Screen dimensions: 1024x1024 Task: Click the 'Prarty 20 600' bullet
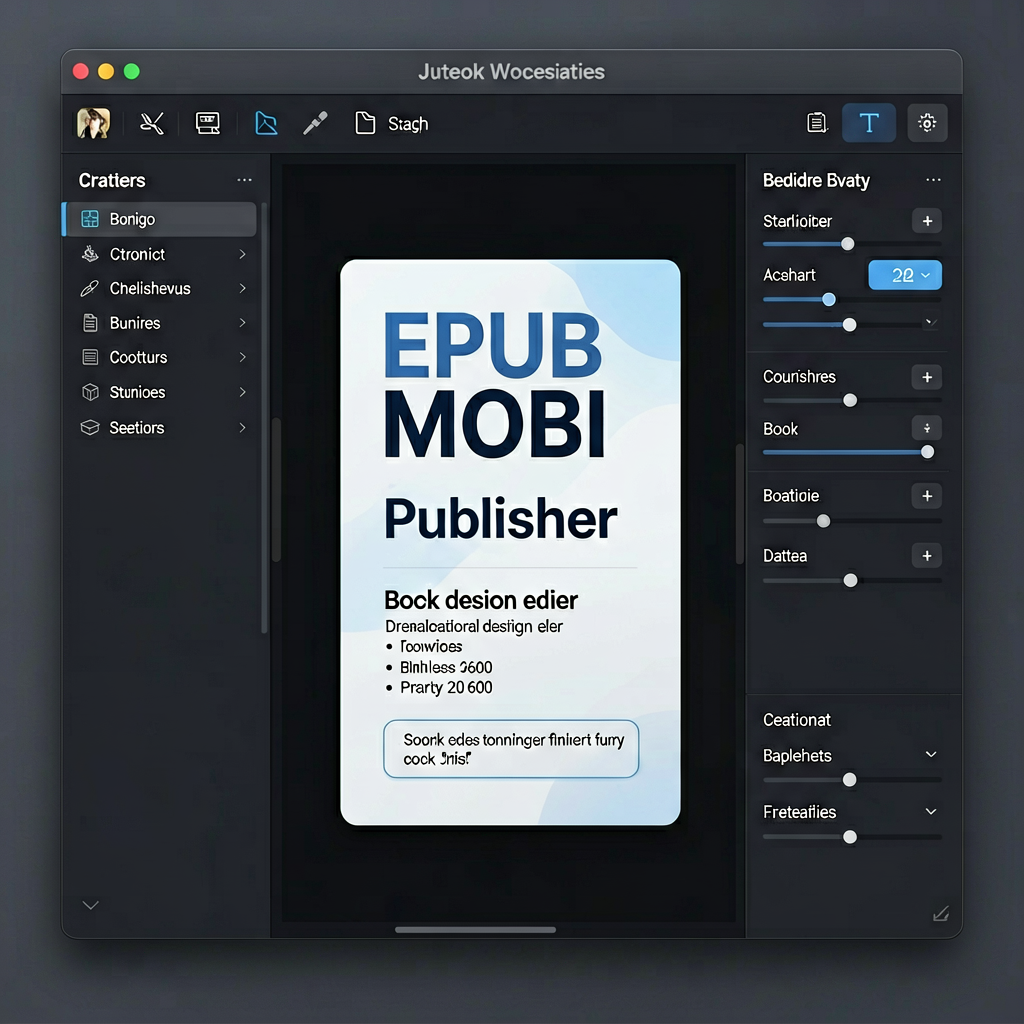pyautogui.click(x=446, y=687)
